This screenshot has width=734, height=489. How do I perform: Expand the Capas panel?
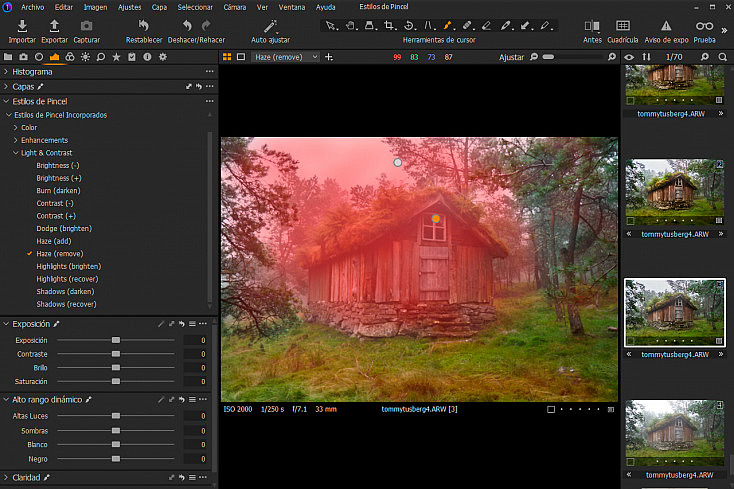coord(6,87)
